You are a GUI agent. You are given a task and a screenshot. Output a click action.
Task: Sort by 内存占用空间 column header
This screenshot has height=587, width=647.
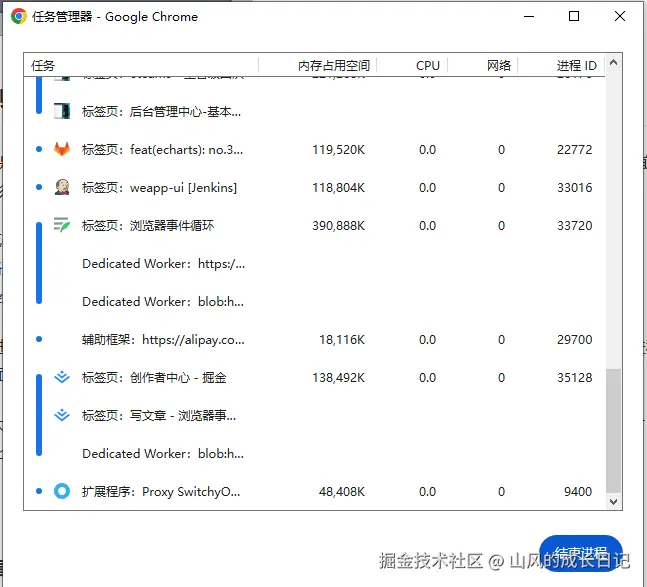317,65
